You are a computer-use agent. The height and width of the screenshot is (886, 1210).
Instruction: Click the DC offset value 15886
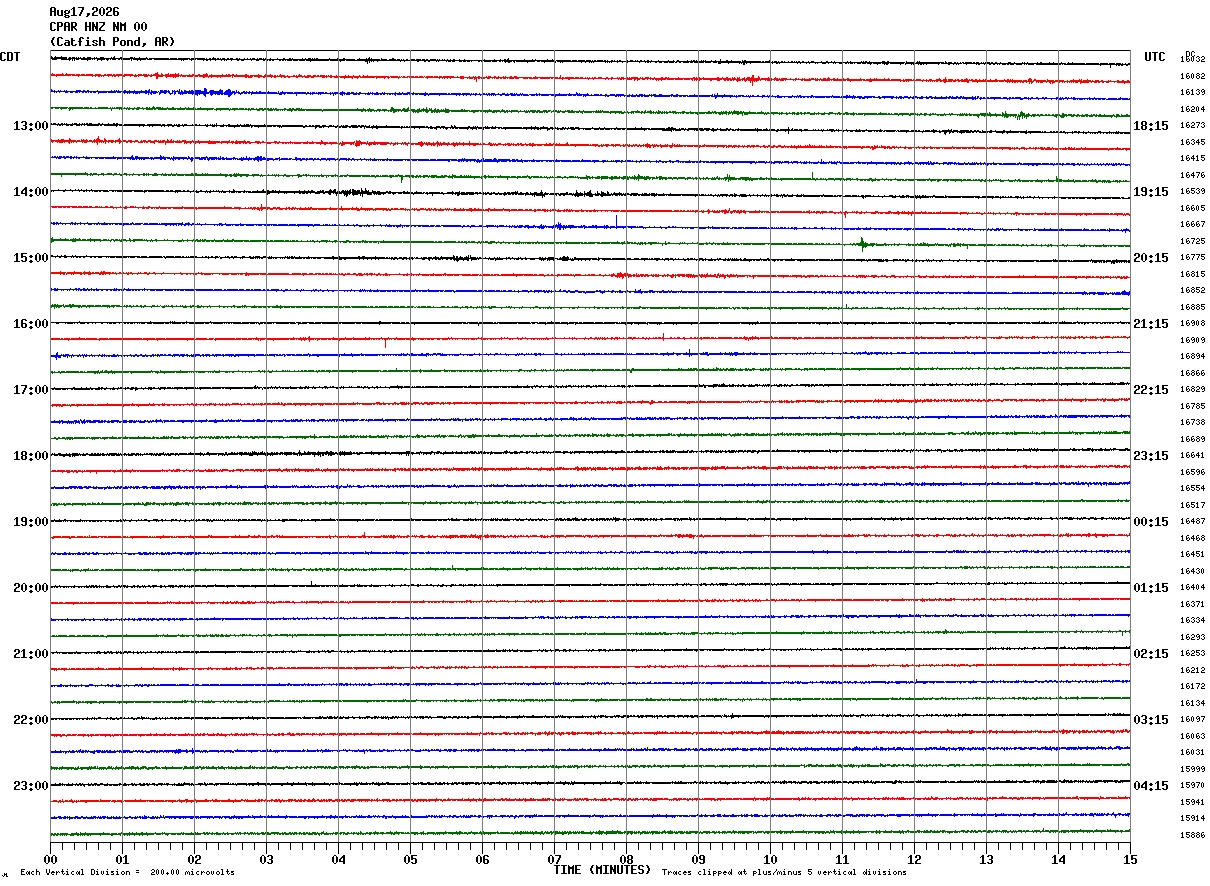point(1192,835)
